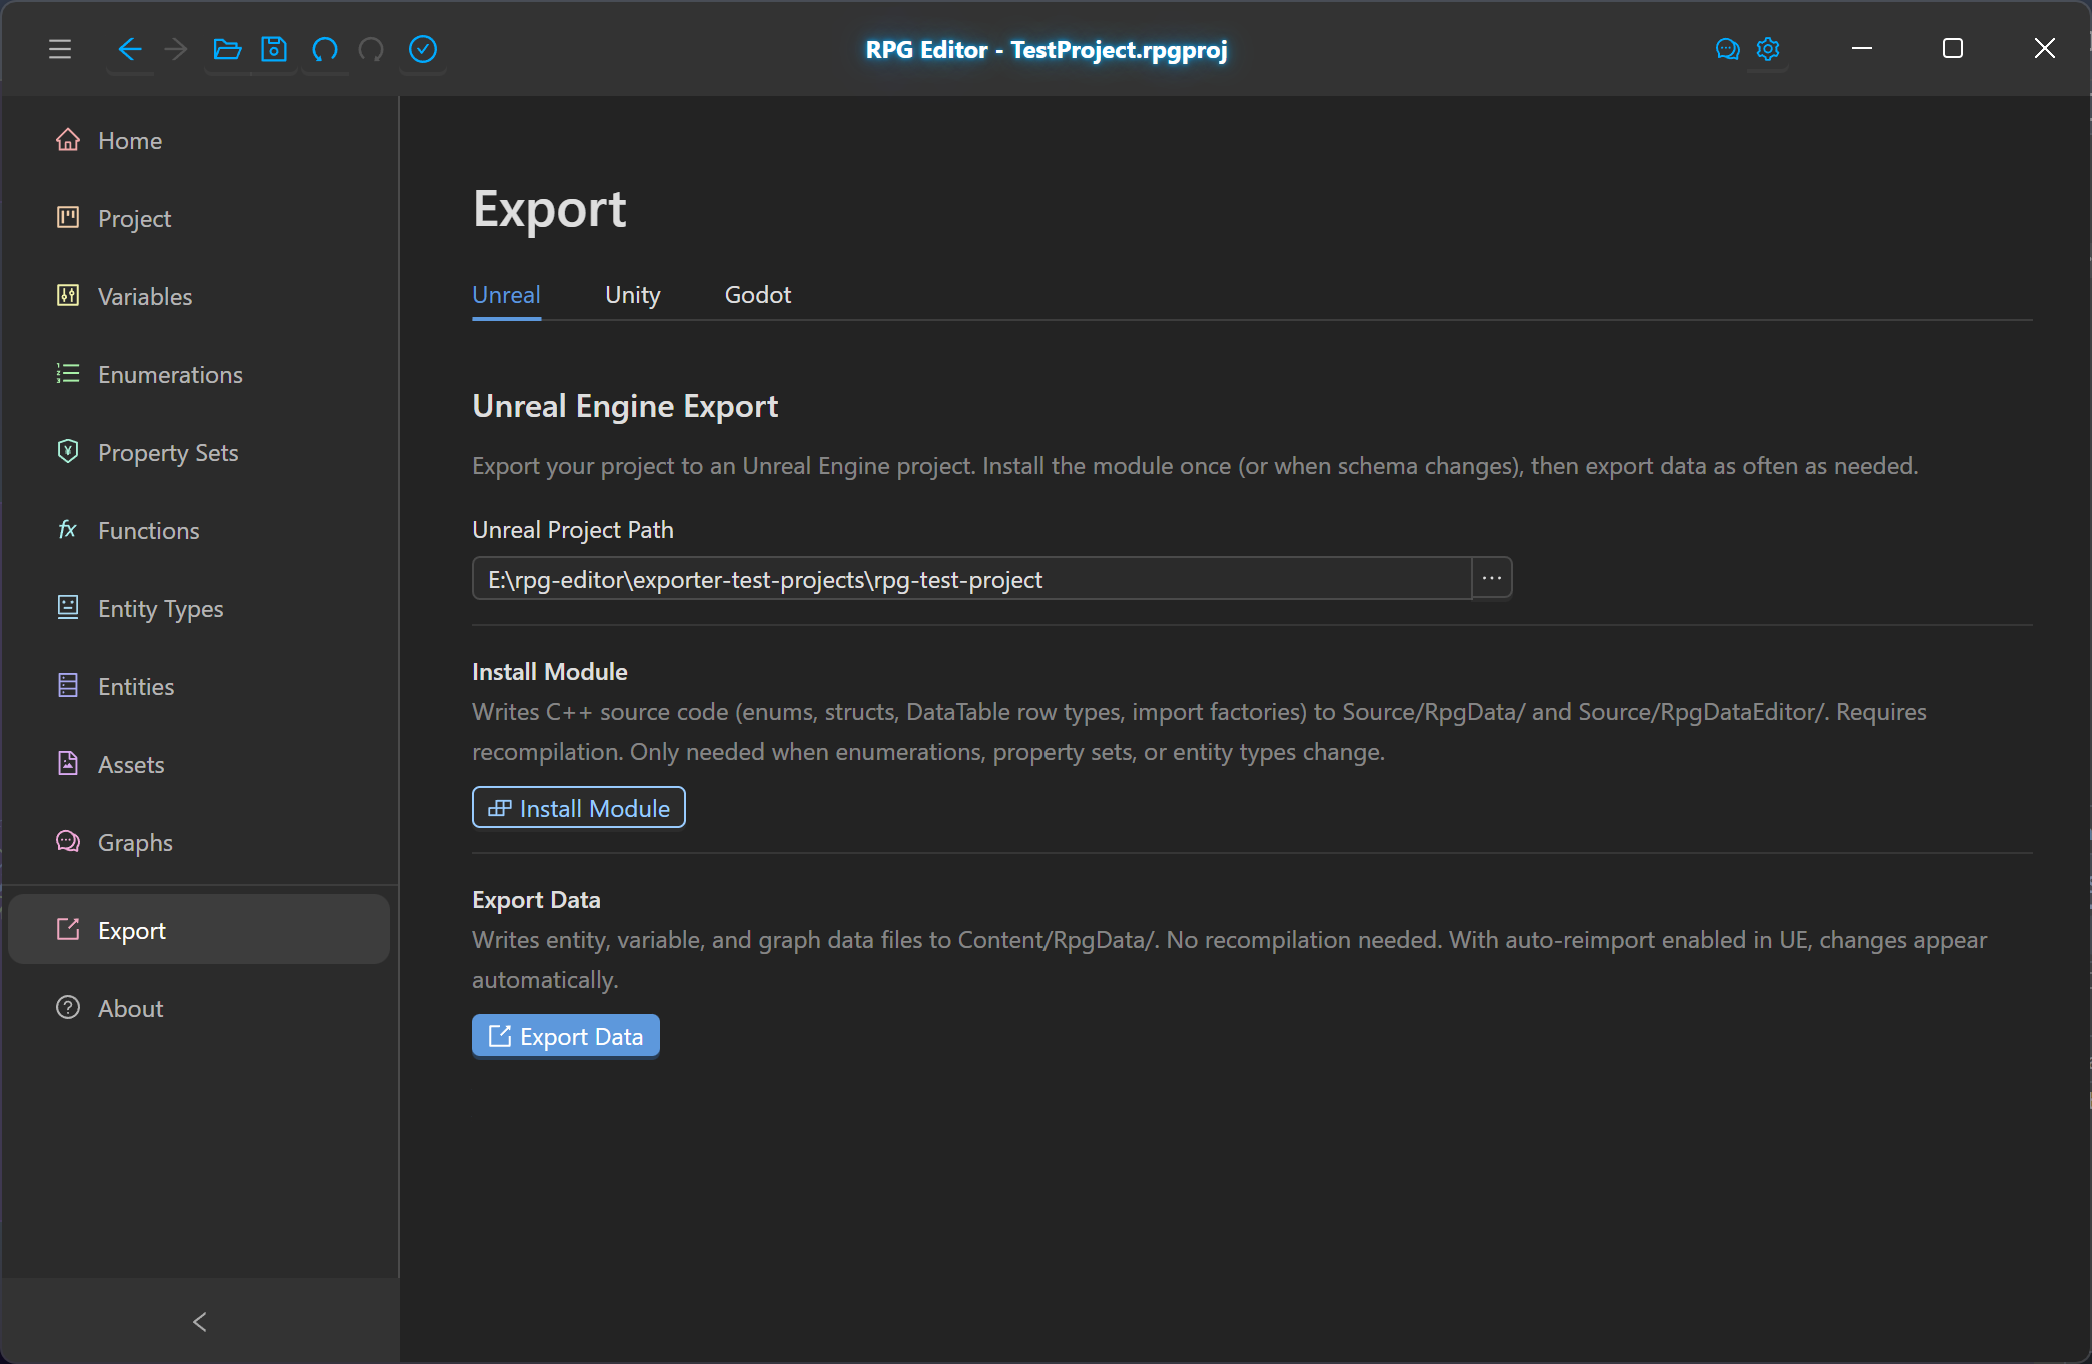This screenshot has width=2092, height=1364.
Task: Click the Graphs chat bubble icon
Action: pos(68,842)
